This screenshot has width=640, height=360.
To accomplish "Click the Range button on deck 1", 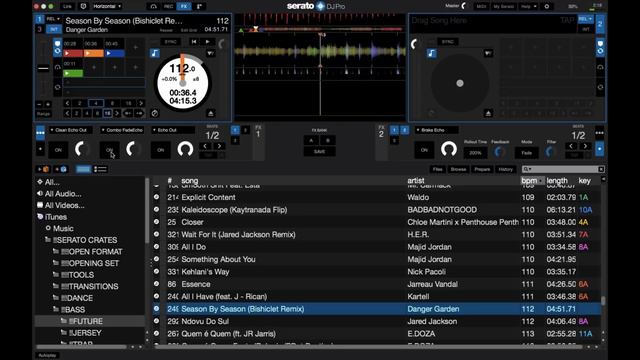I will point(43,113).
